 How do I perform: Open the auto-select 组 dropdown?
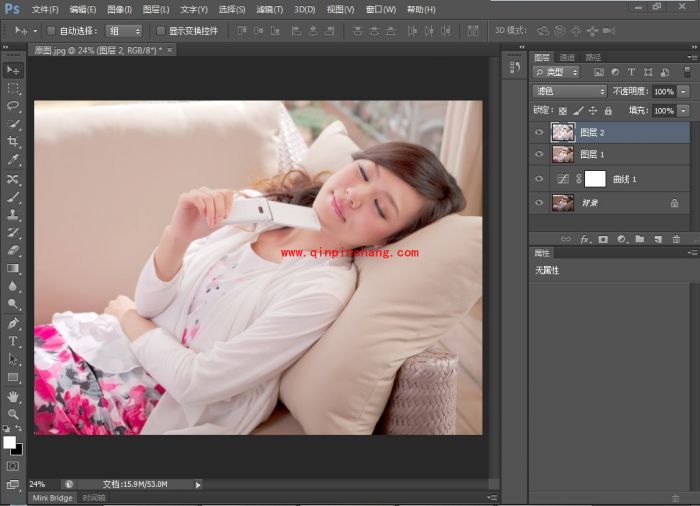pyautogui.click(x=123, y=31)
